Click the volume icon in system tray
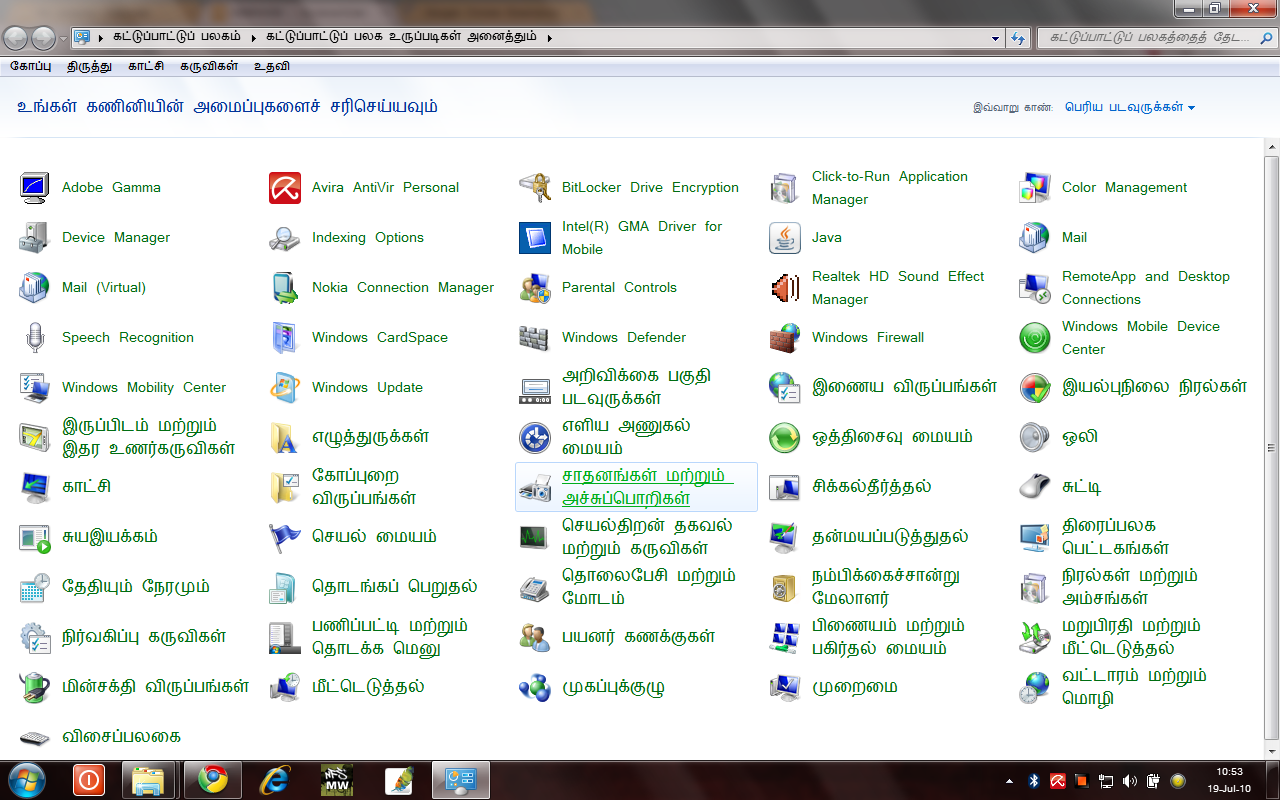The height and width of the screenshot is (800, 1280). pyautogui.click(x=1129, y=780)
